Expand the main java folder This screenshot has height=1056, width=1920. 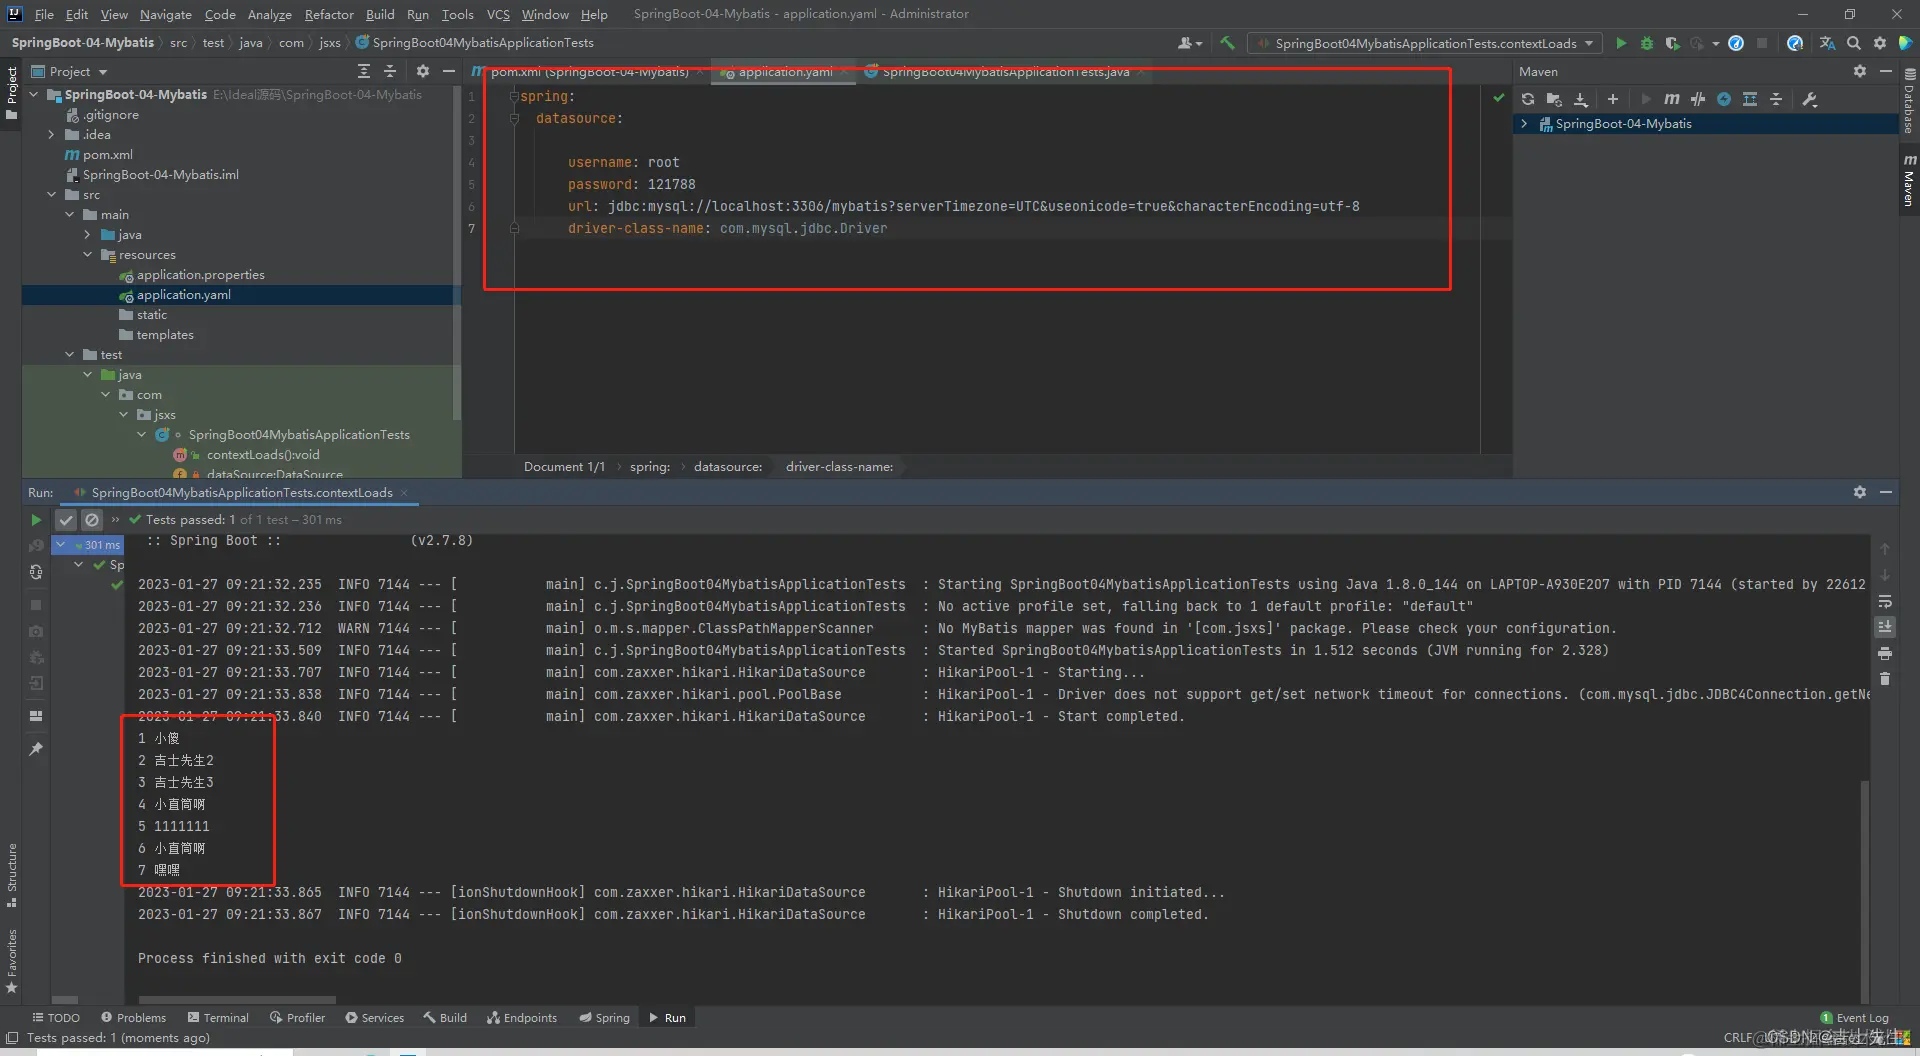tap(88, 235)
